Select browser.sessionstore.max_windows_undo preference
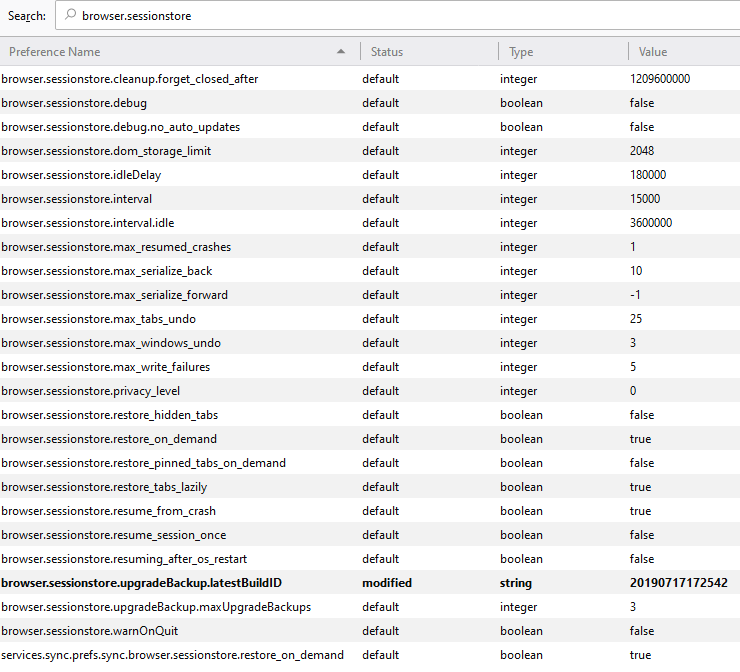Viewport: 740px width, 672px height. [111, 343]
